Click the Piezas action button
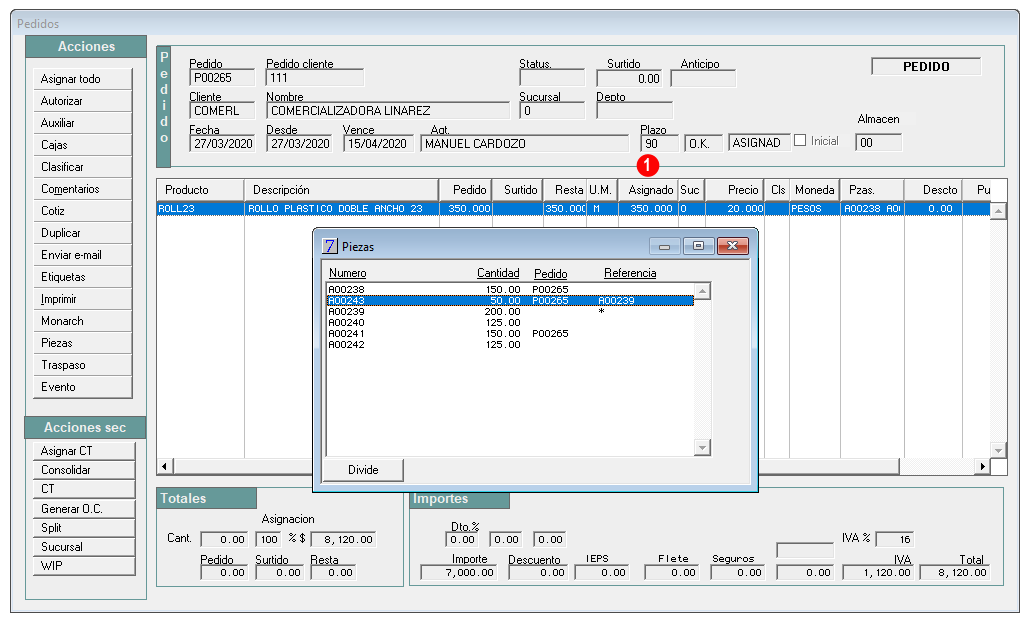 [x=83, y=343]
